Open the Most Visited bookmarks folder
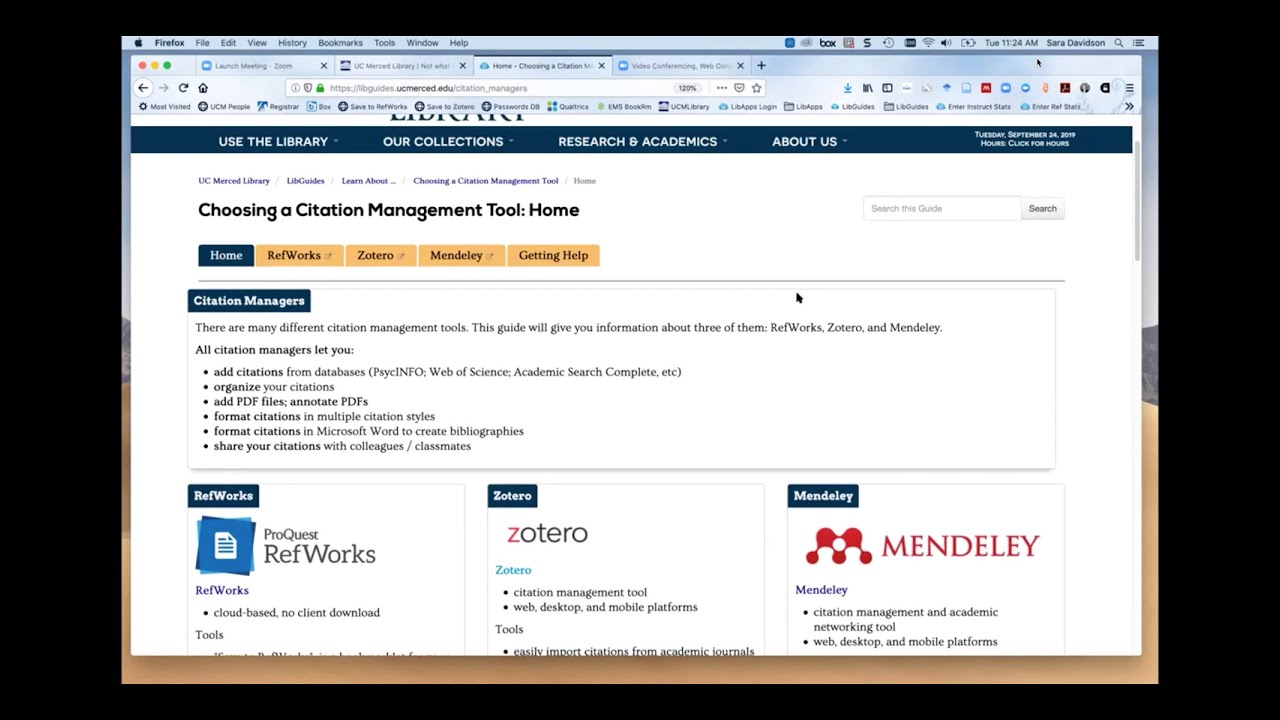1280x720 pixels. (164, 106)
